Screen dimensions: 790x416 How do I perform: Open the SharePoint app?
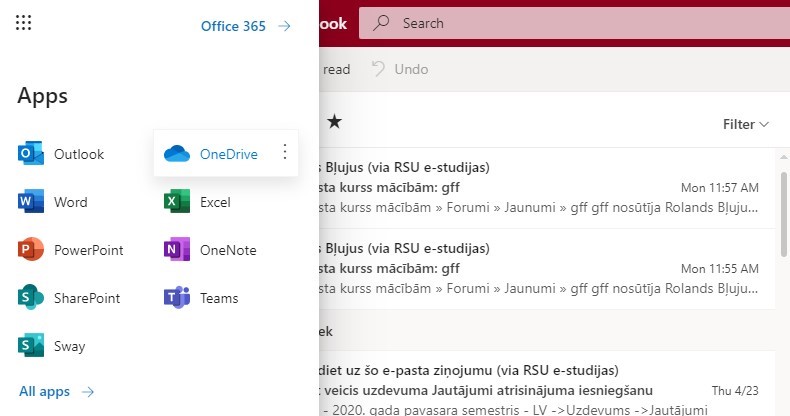69,298
